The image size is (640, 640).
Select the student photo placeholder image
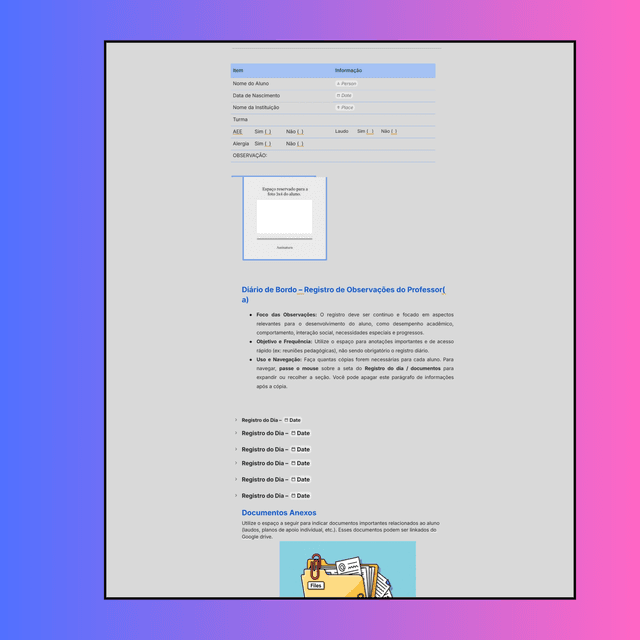click(x=284, y=218)
